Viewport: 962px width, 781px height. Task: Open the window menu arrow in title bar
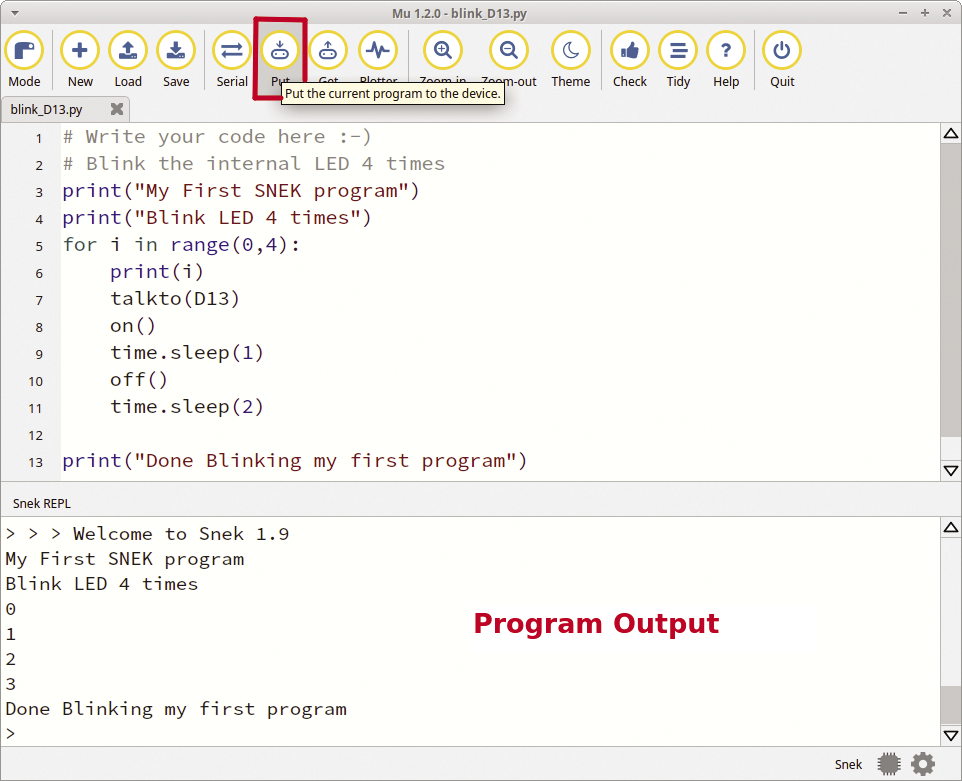(15, 13)
